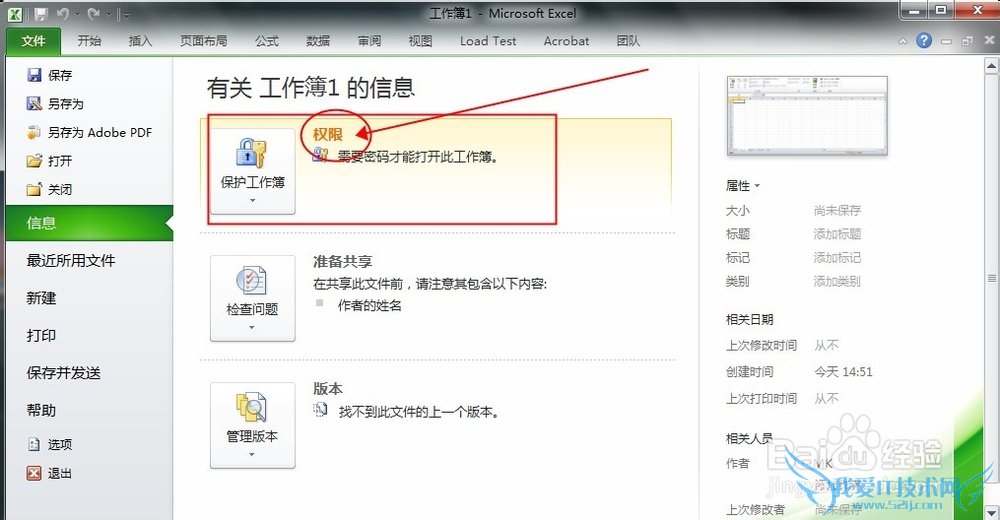Viewport: 1000px width, 520px height.
Task: Click the scrollbar down arrow at bottom right
Action: pyautogui.click(x=991, y=512)
